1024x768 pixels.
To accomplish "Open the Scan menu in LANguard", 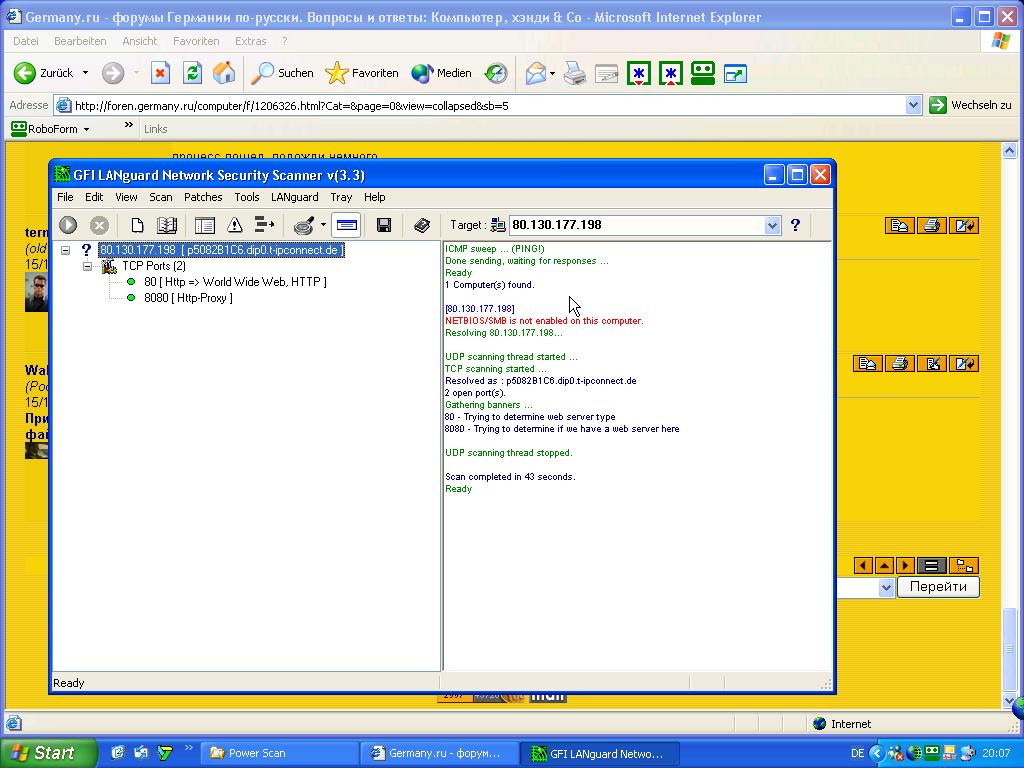I will click(x=161, y=197).
